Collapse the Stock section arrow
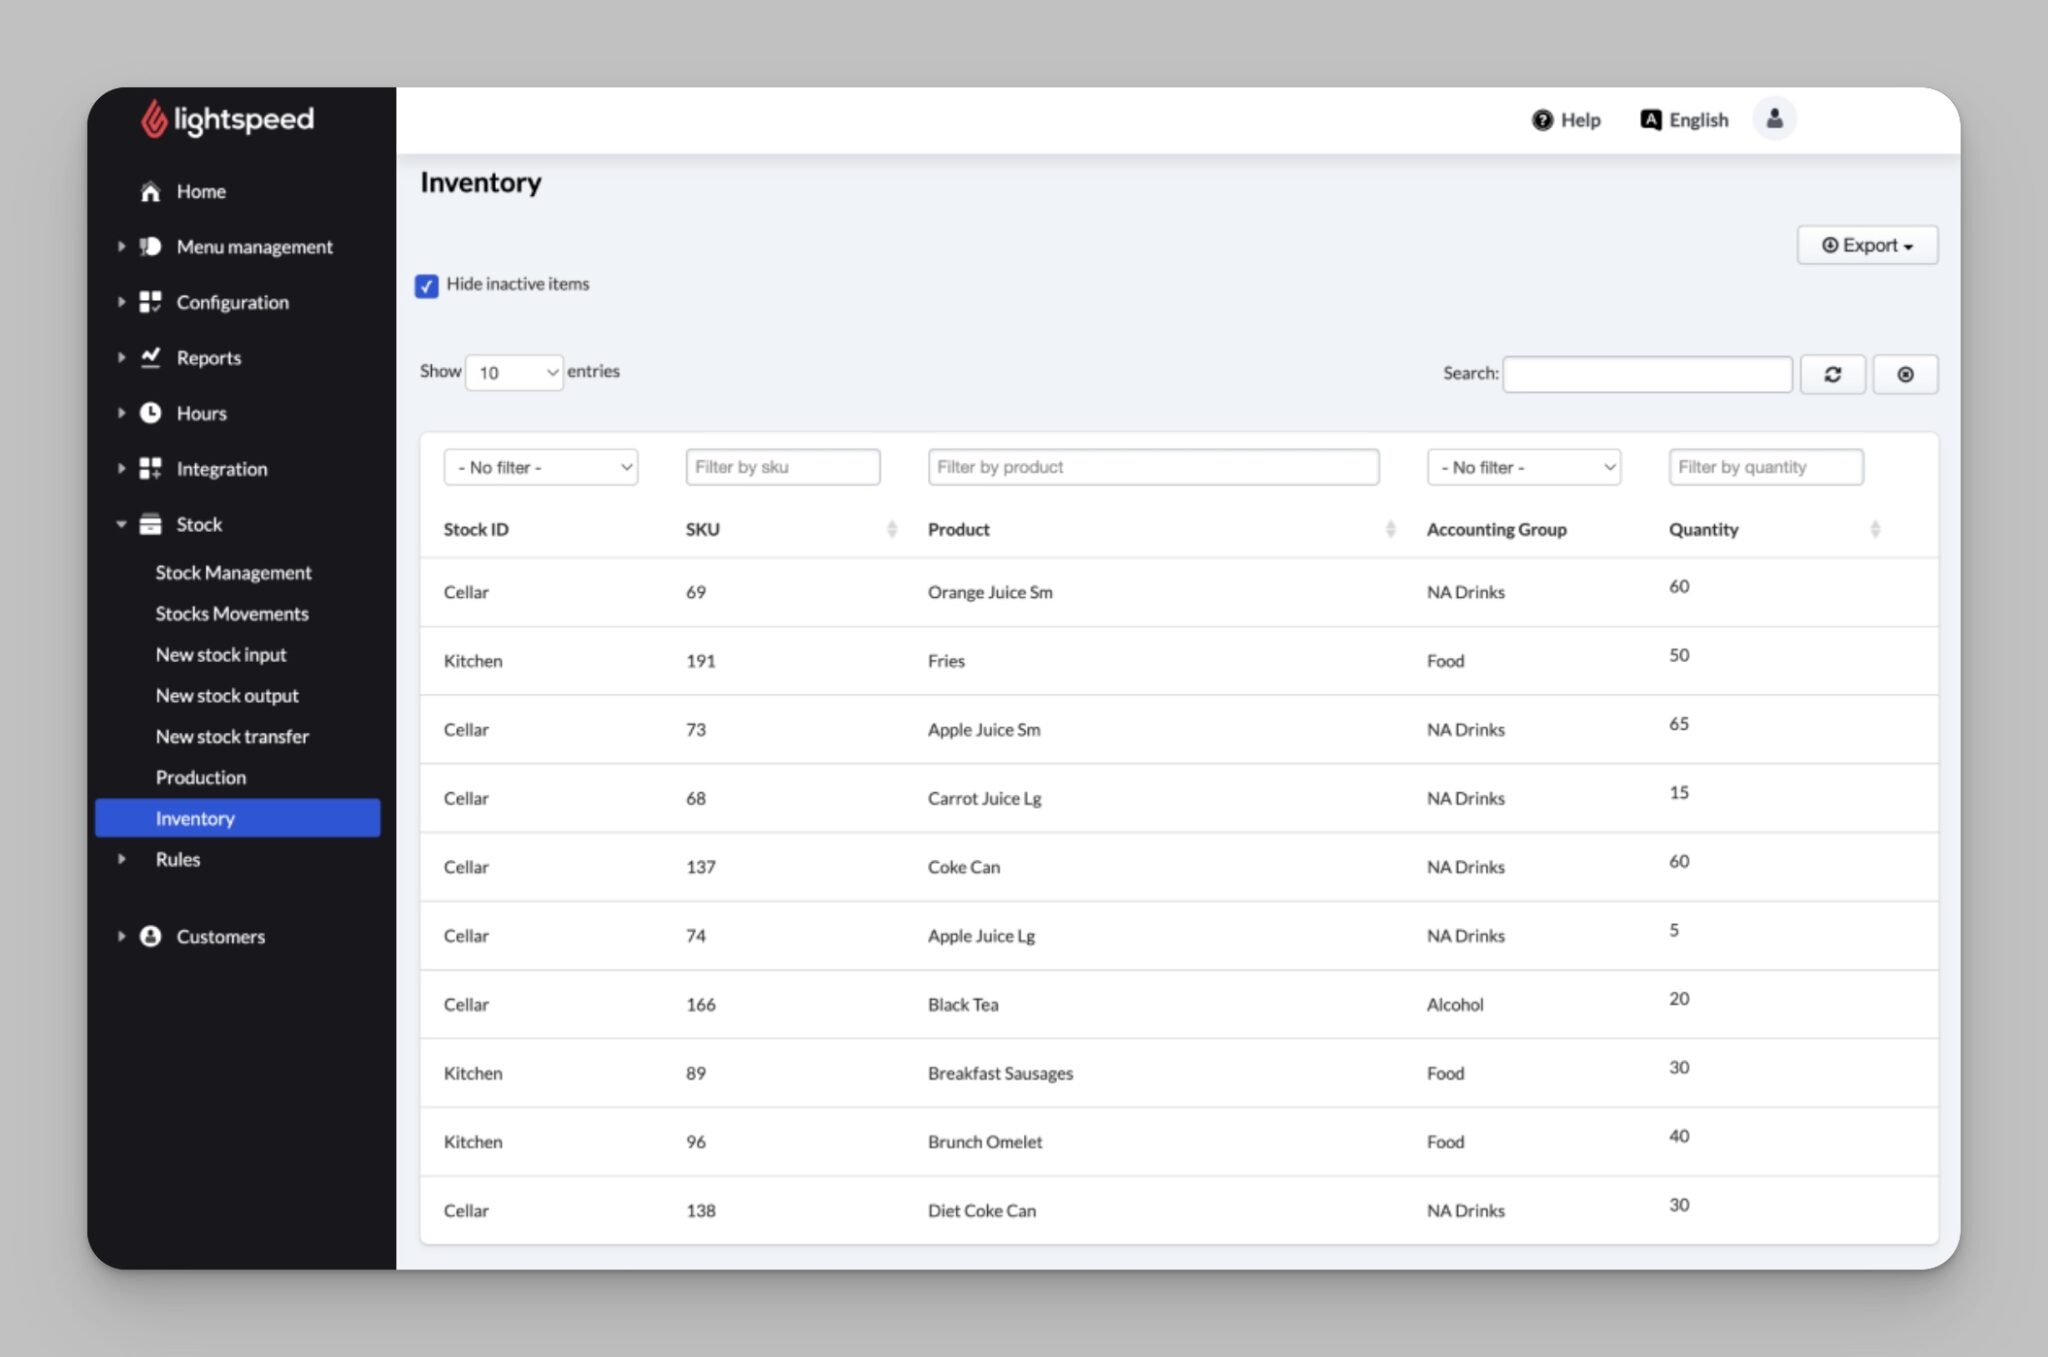2048x1357 pixels. (121, 524)
